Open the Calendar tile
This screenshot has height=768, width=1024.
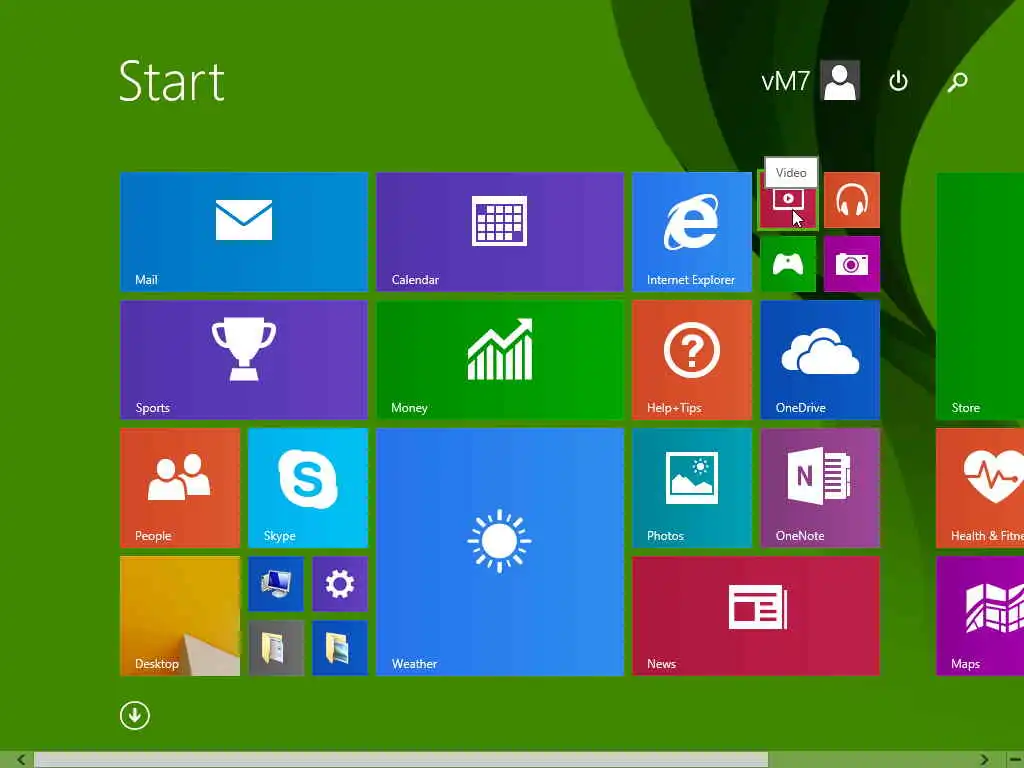[500, 232]
